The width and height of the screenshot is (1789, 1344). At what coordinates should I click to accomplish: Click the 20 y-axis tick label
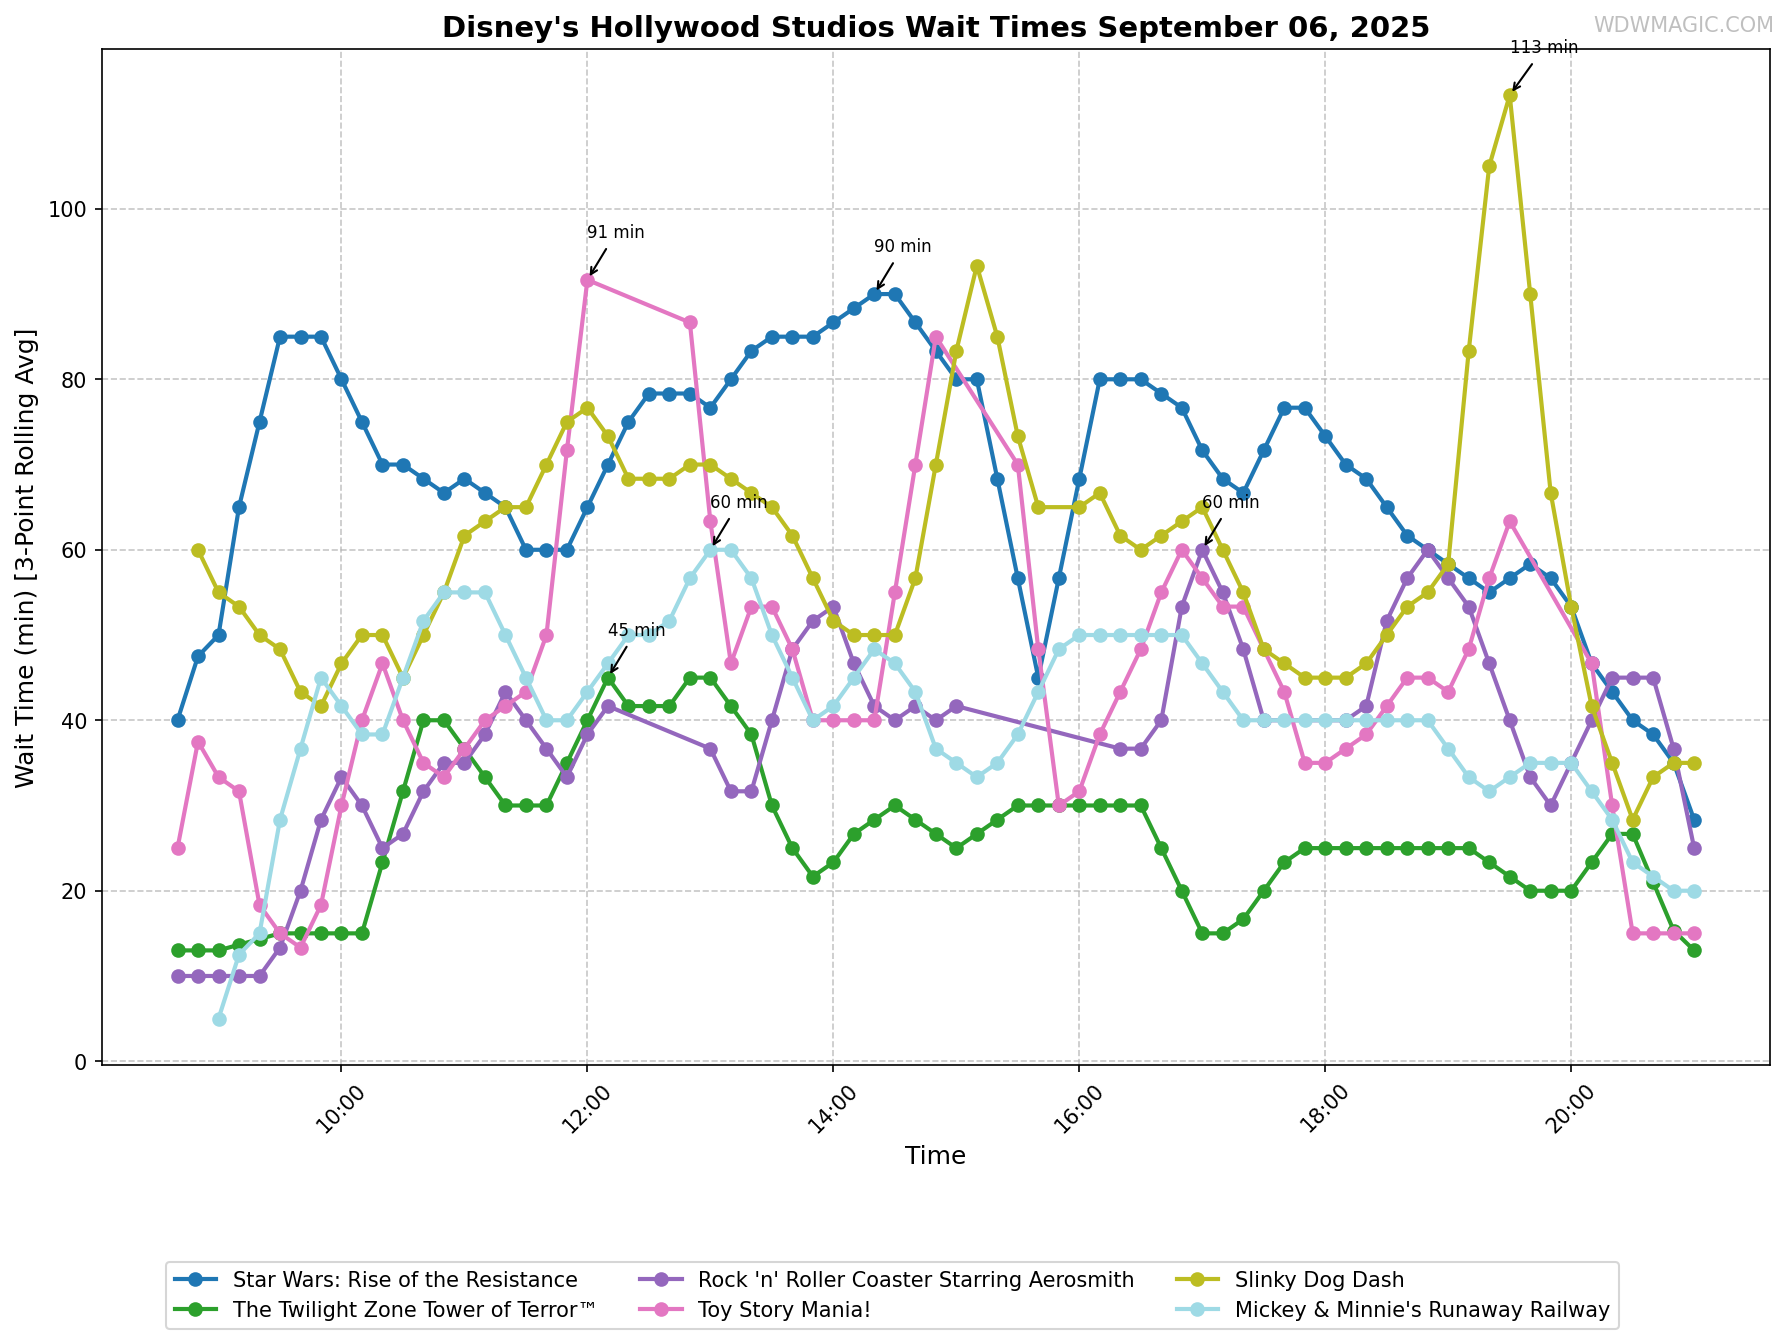[77, 891]
